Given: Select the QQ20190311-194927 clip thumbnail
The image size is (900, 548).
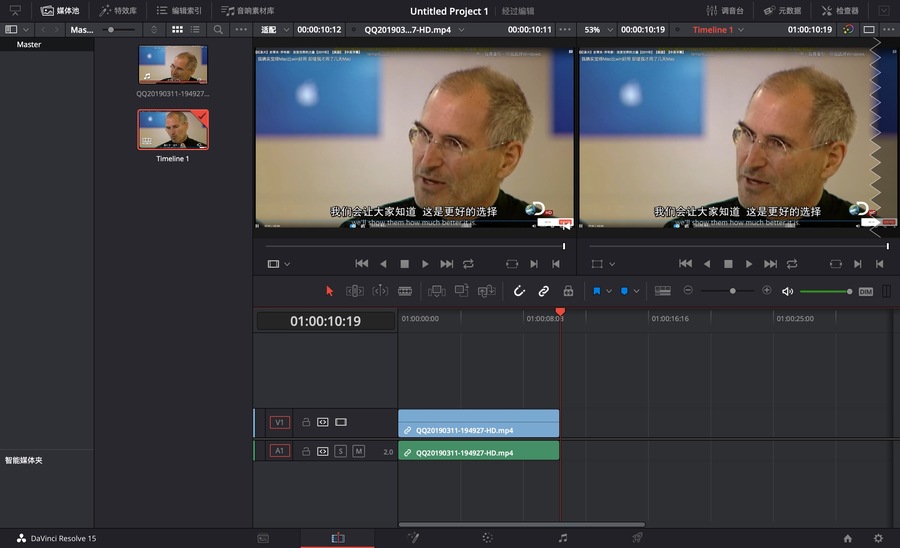Looking at the screenshot, I should pos(173,64).
